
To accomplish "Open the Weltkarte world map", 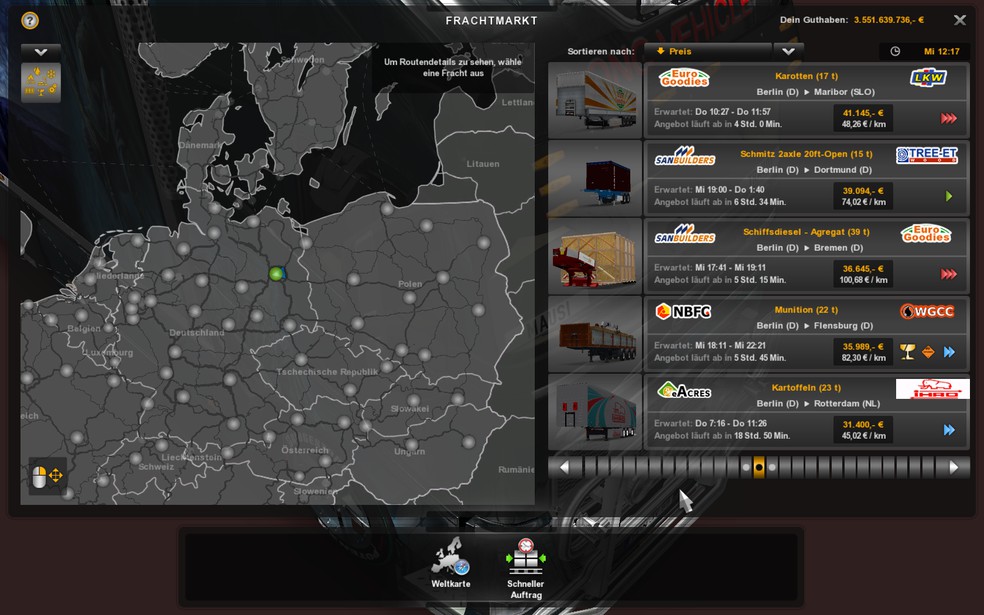I will (x=451, y=563).
